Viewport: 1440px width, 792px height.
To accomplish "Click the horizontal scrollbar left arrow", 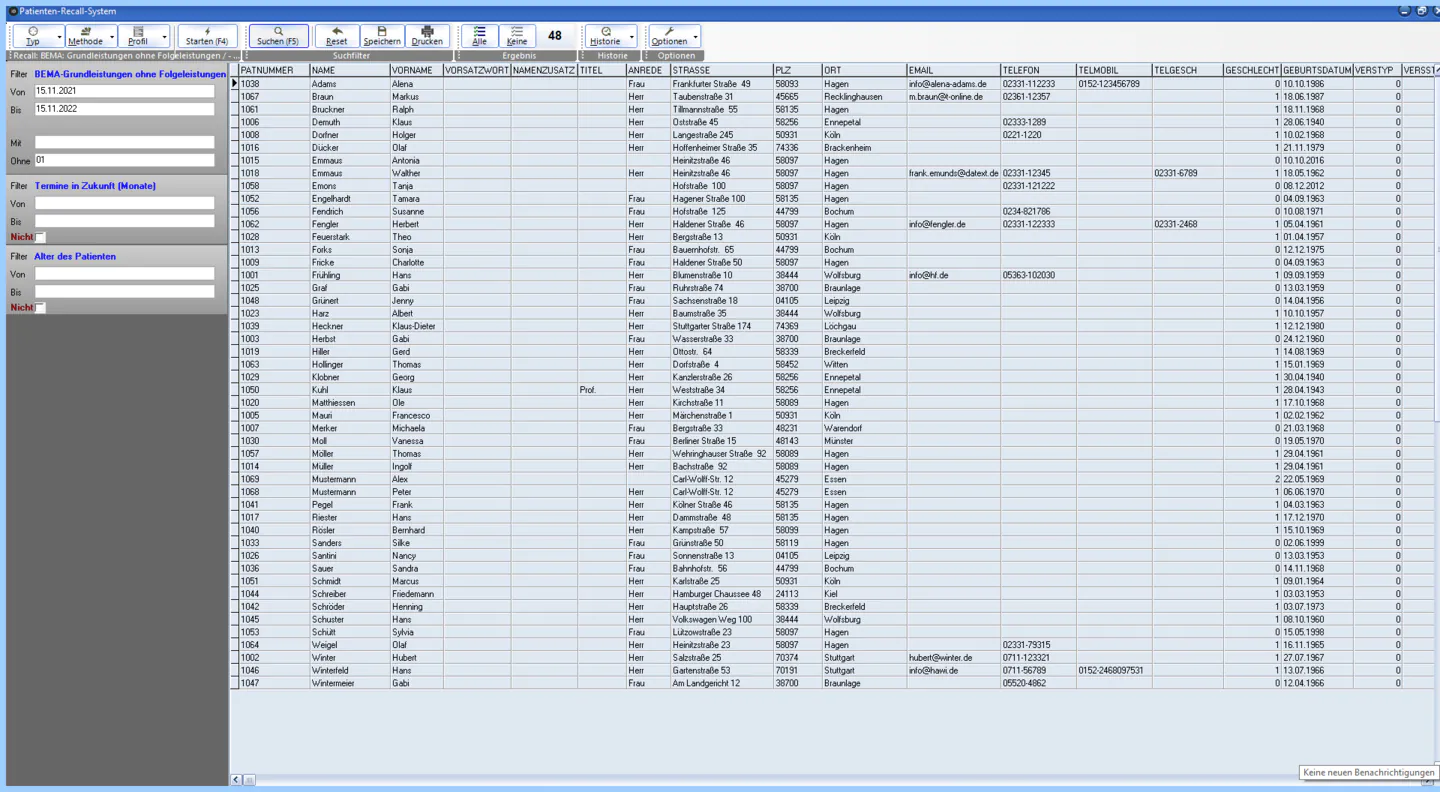I will point(237,780).
